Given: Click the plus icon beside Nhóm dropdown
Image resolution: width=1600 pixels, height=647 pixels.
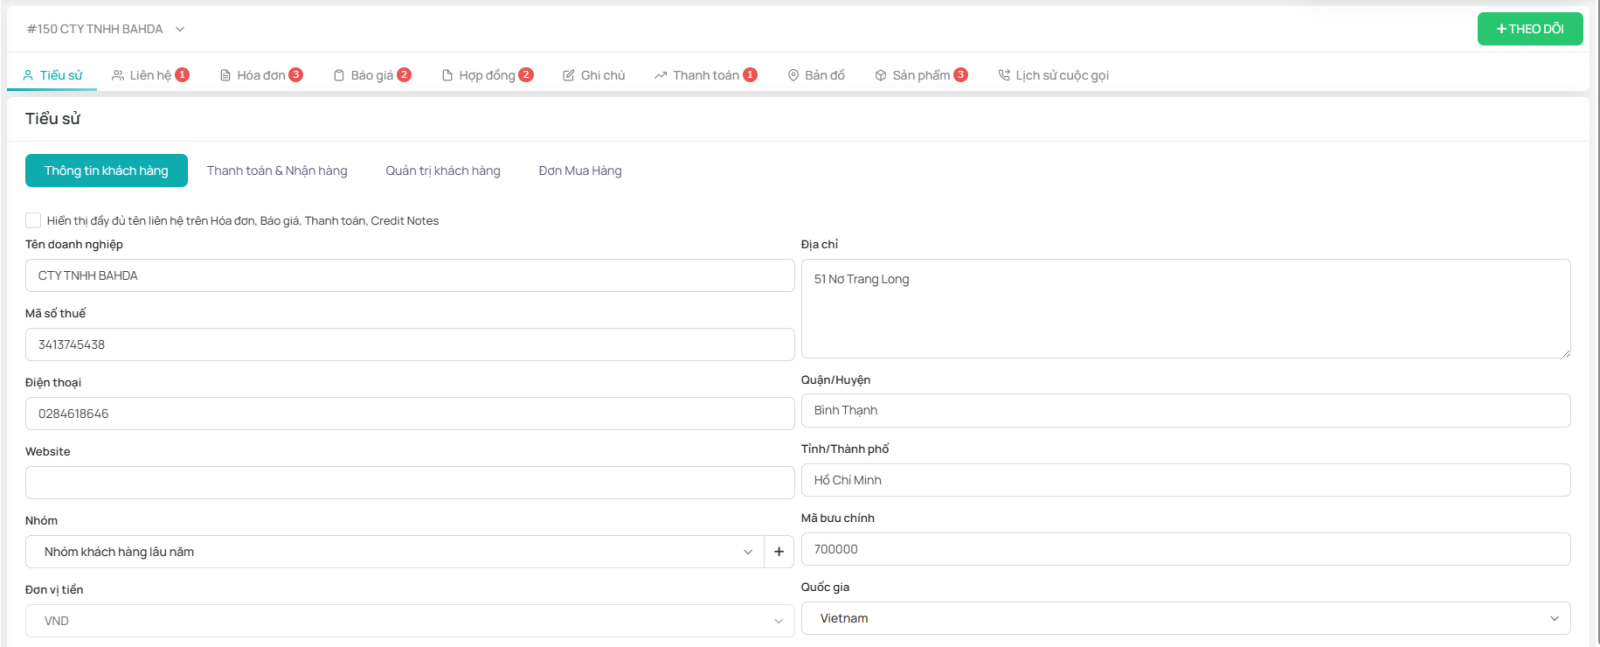Looking at the screenshot, I should click(x=779, y=552).
